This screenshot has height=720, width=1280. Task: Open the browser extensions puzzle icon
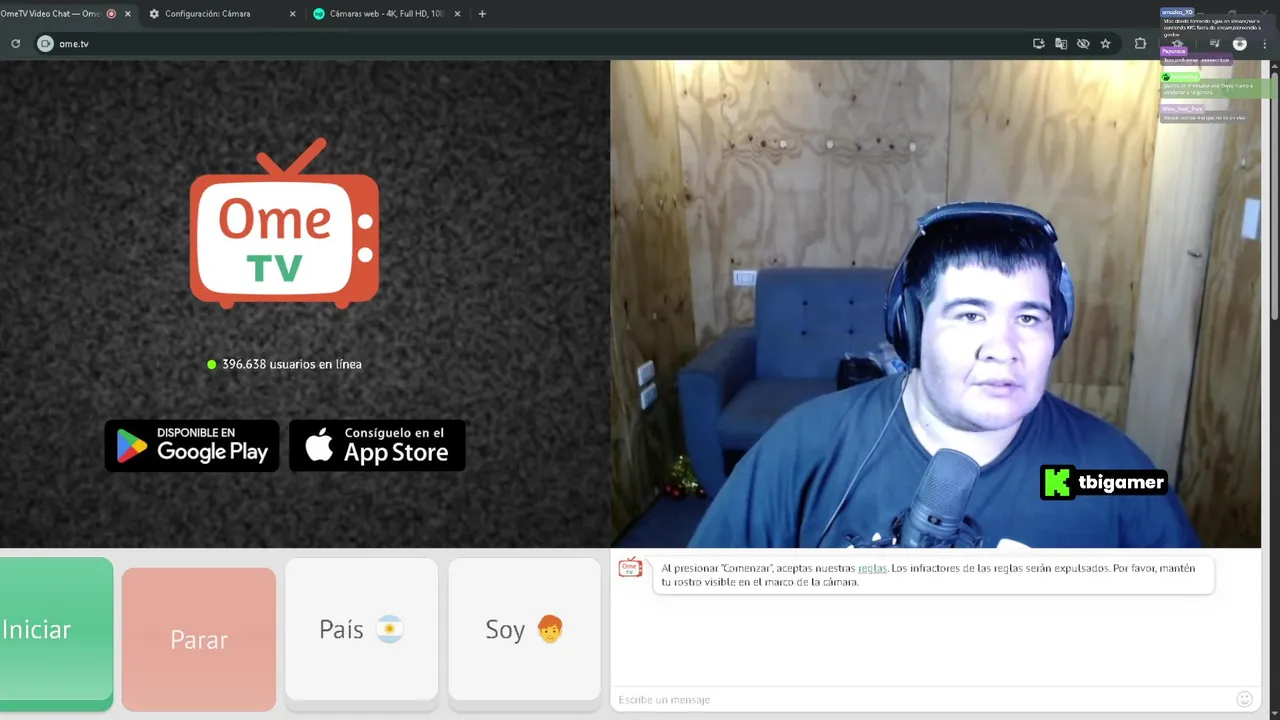coord(1140,44)
